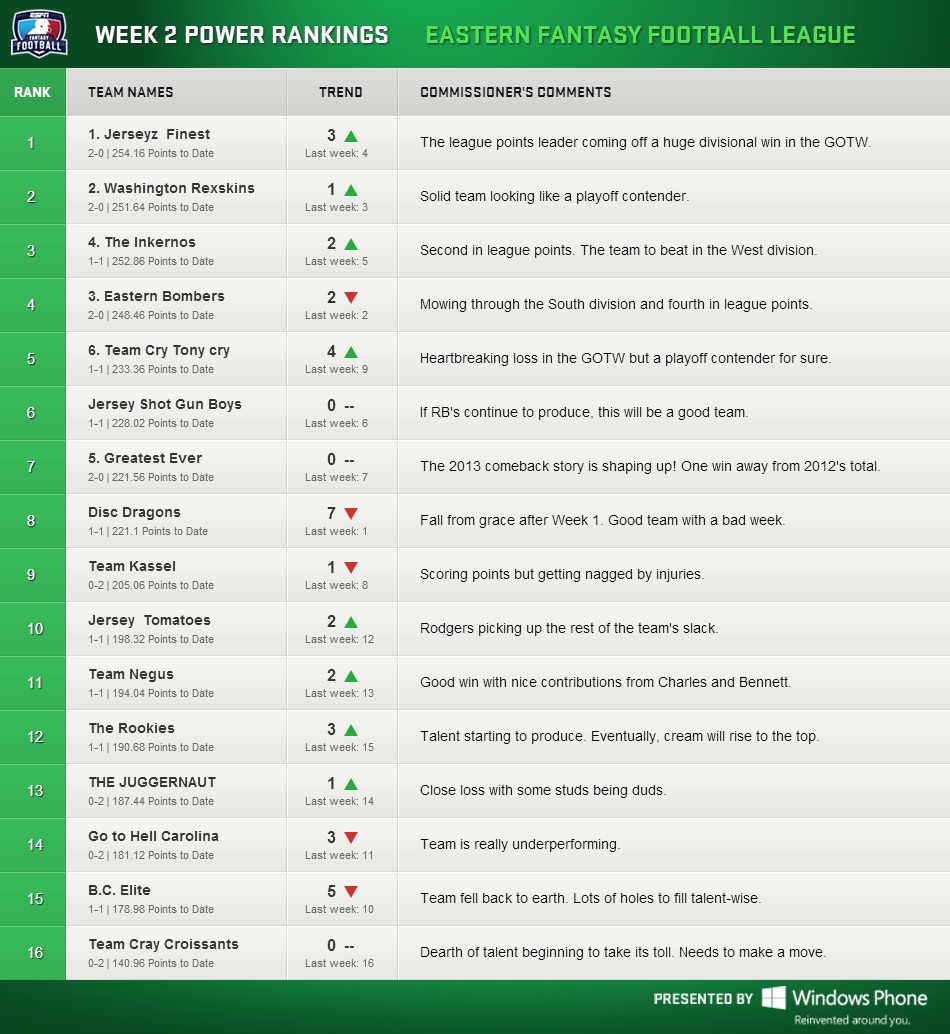
Task: Click the Windows Phone logo
Action: 845,998
